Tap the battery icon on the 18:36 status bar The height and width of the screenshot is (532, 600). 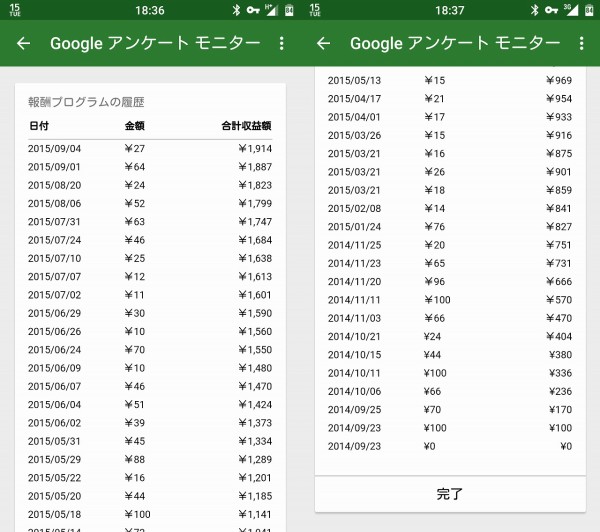pos(287,10)
